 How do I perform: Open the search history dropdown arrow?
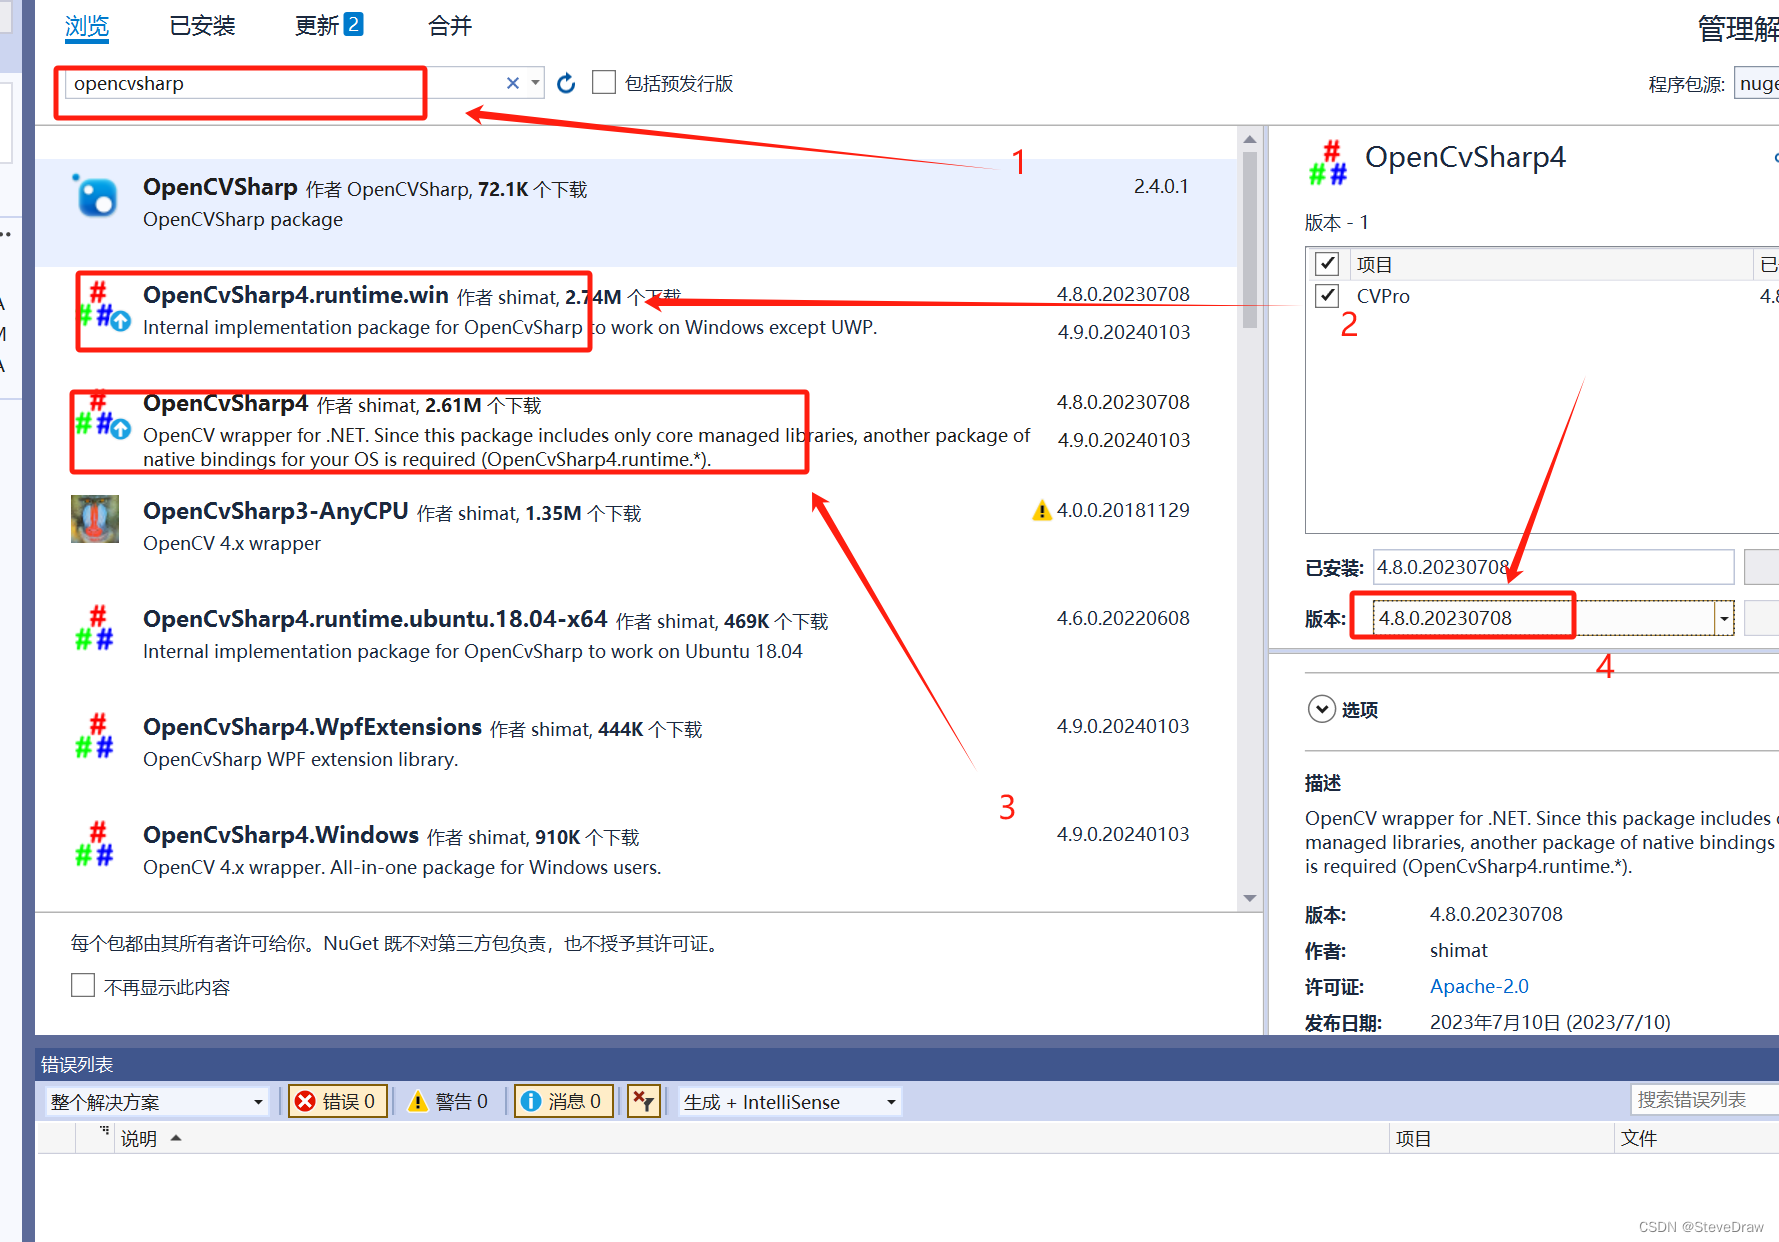[x=535, y=83]
